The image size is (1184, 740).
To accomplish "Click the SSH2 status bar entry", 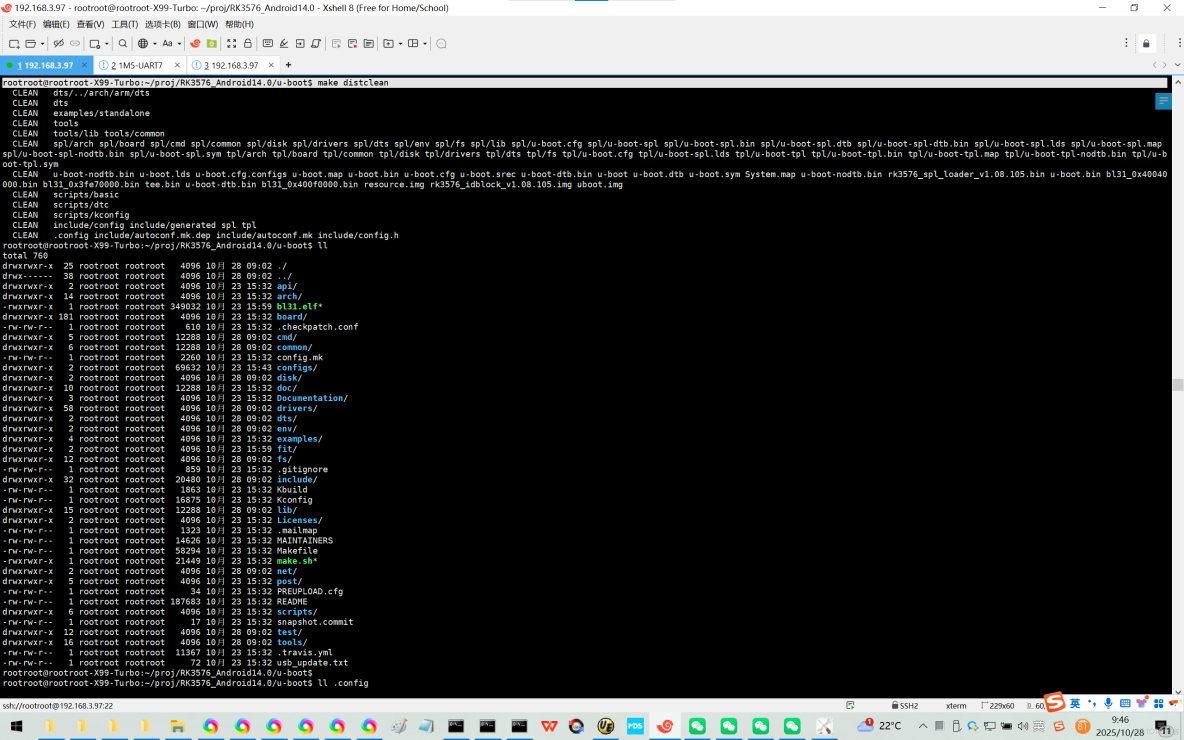I will click(905, 706).
